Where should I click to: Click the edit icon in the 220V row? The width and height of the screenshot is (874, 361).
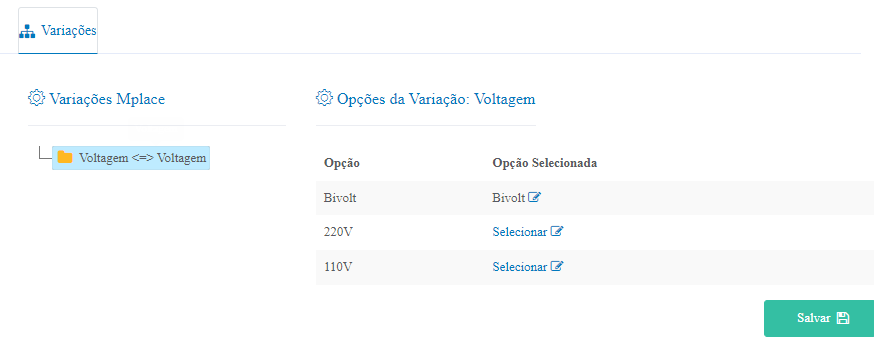pos(557,231)
